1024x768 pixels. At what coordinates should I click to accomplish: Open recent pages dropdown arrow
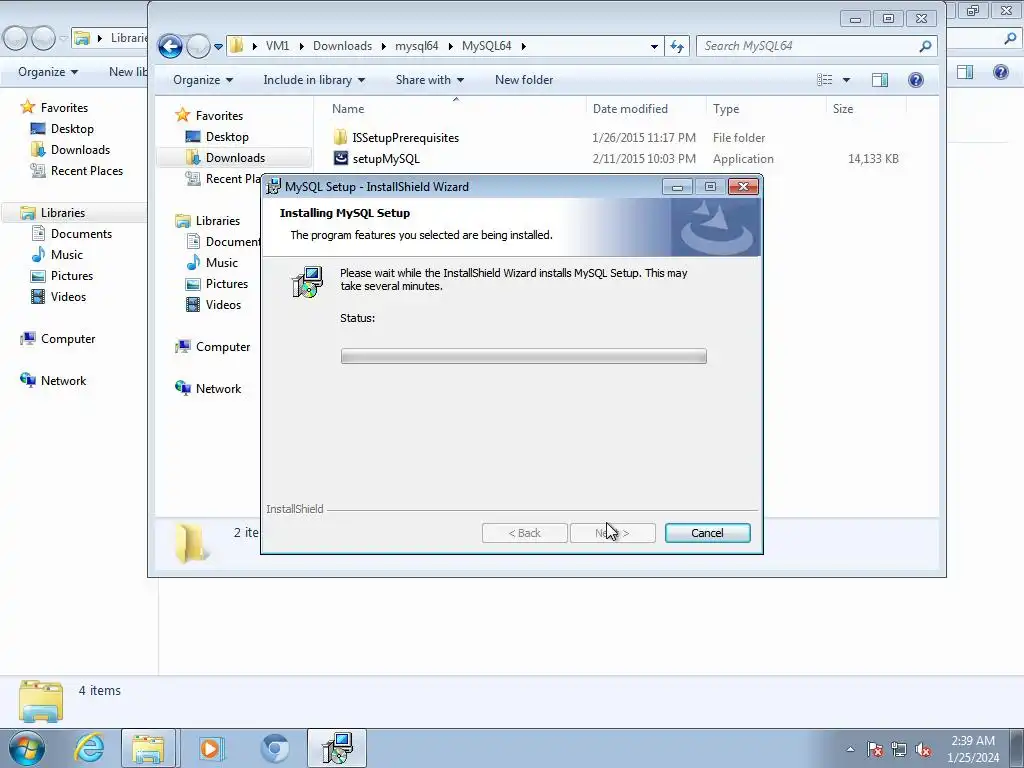tap(218, 46)
